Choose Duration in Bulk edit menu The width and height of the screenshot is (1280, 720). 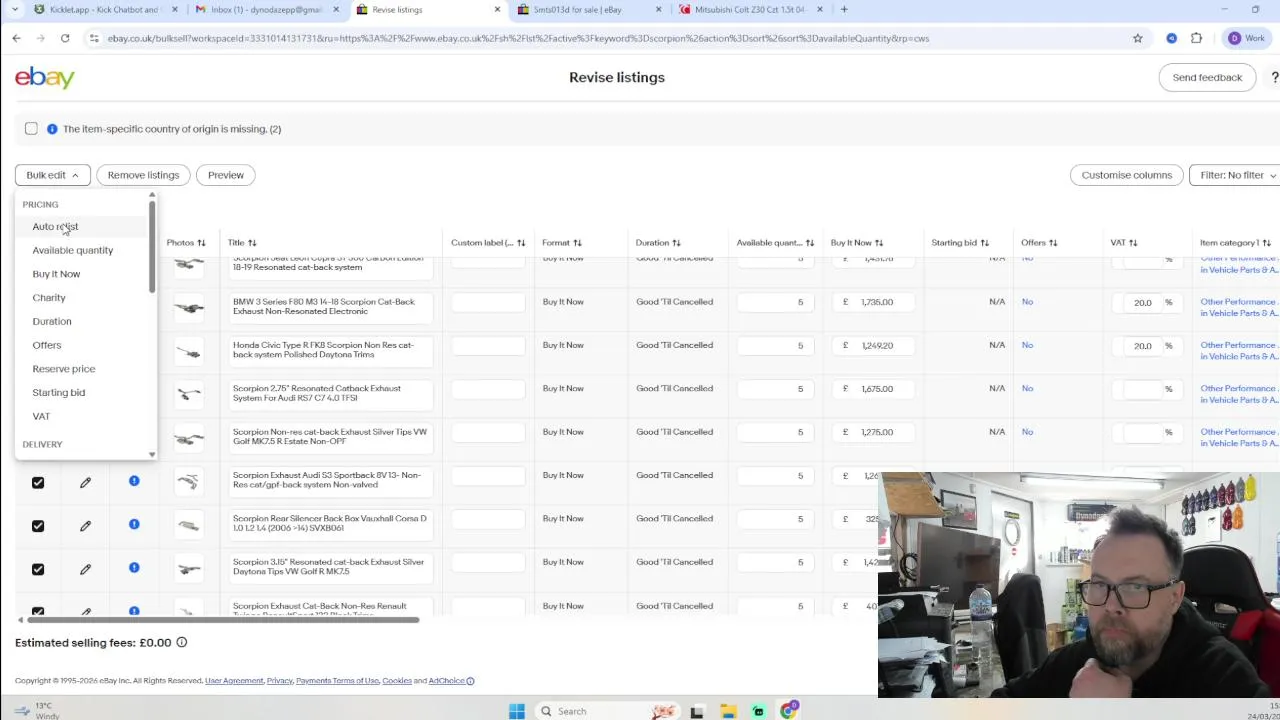(x=52, y=321)
